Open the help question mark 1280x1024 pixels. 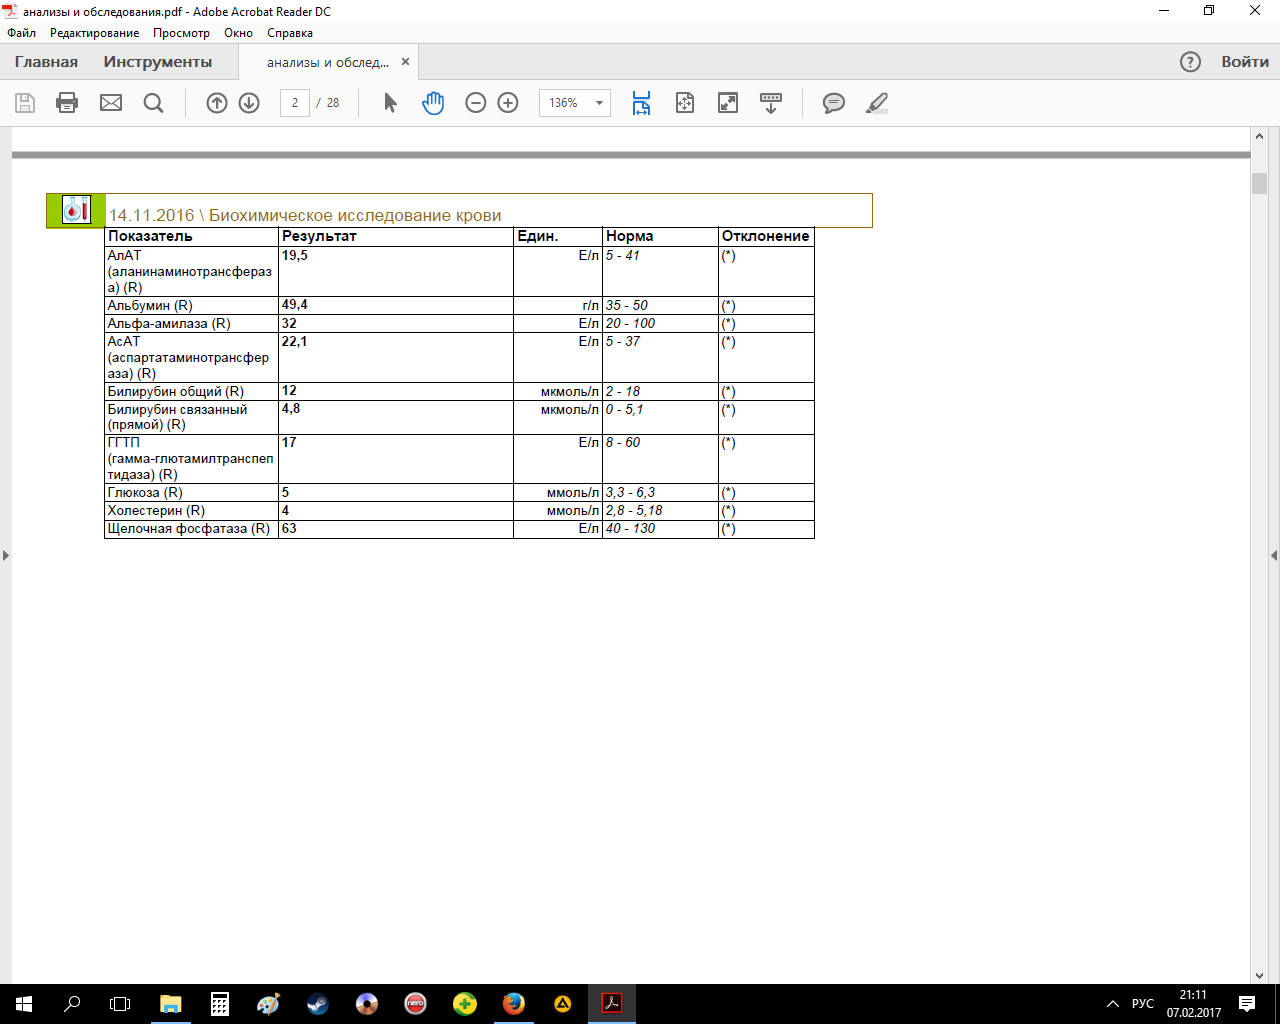[x=1190, y=62]
